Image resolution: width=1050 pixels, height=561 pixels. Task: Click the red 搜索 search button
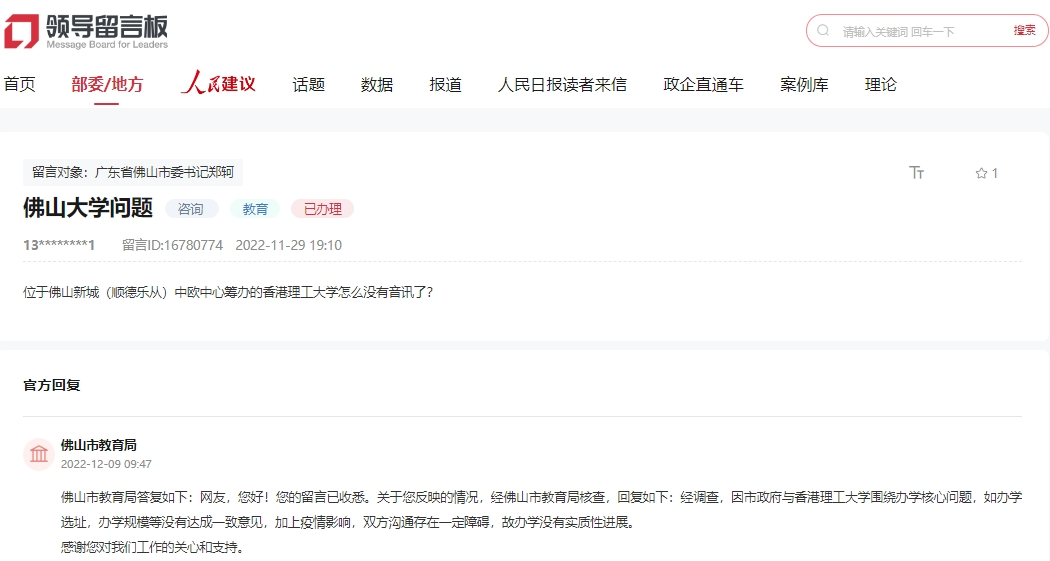click(x=1024, y=30)
